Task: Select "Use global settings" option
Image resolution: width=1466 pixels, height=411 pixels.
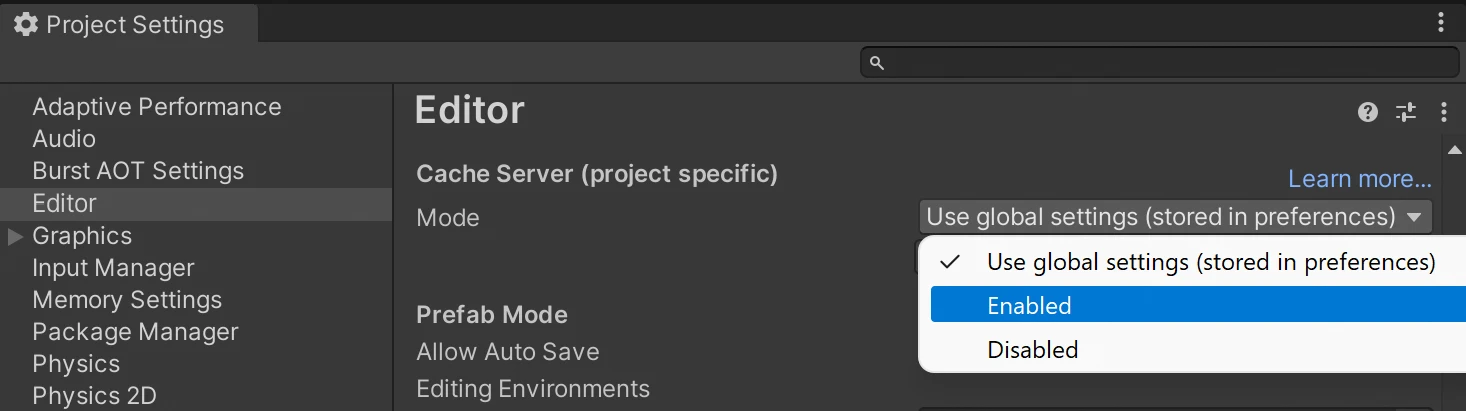Action: pos(1210,262)
